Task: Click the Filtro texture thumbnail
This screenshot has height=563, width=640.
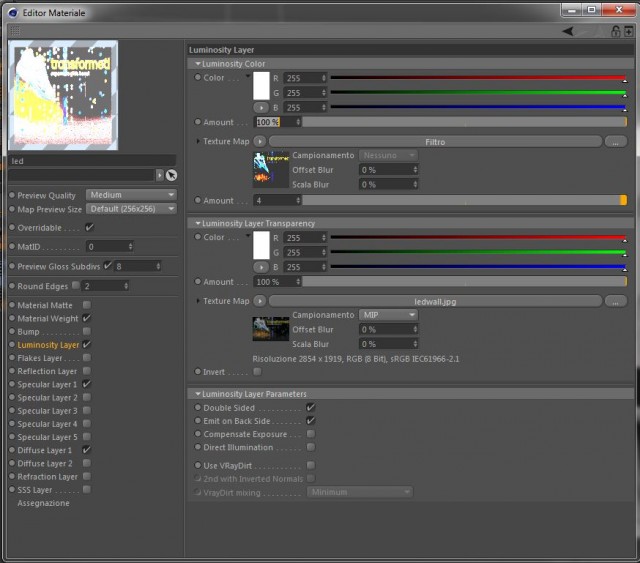Action: coord(271,169)
